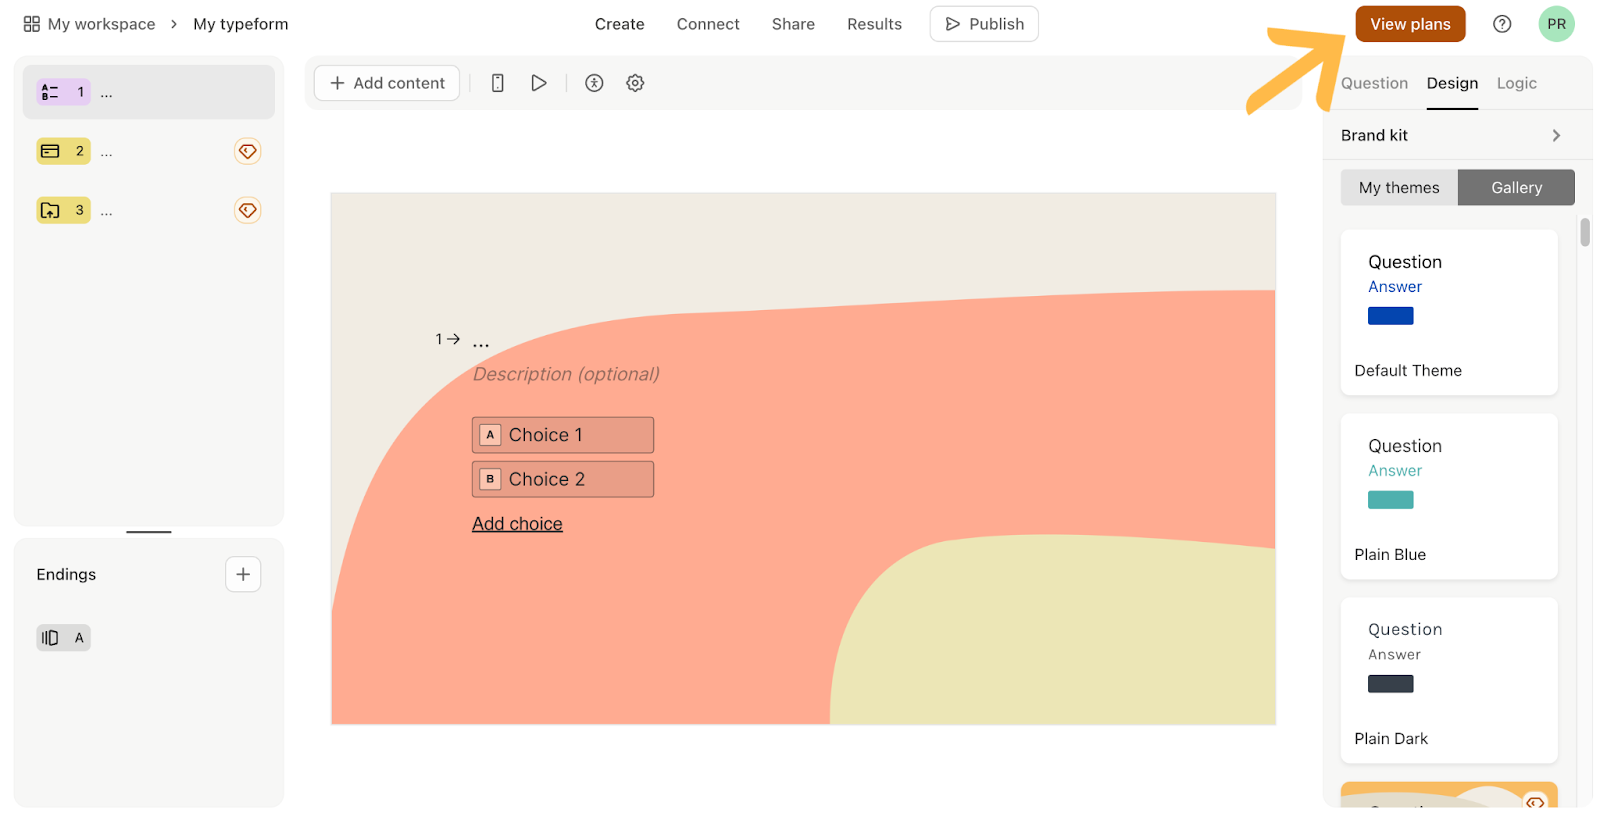Select question 1 multiple choice item
Viewport: 1600px width, 820px height.
148,92
